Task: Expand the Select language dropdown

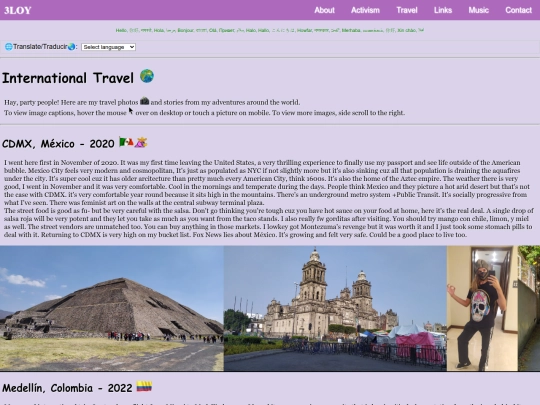Action: coord(108,47)
